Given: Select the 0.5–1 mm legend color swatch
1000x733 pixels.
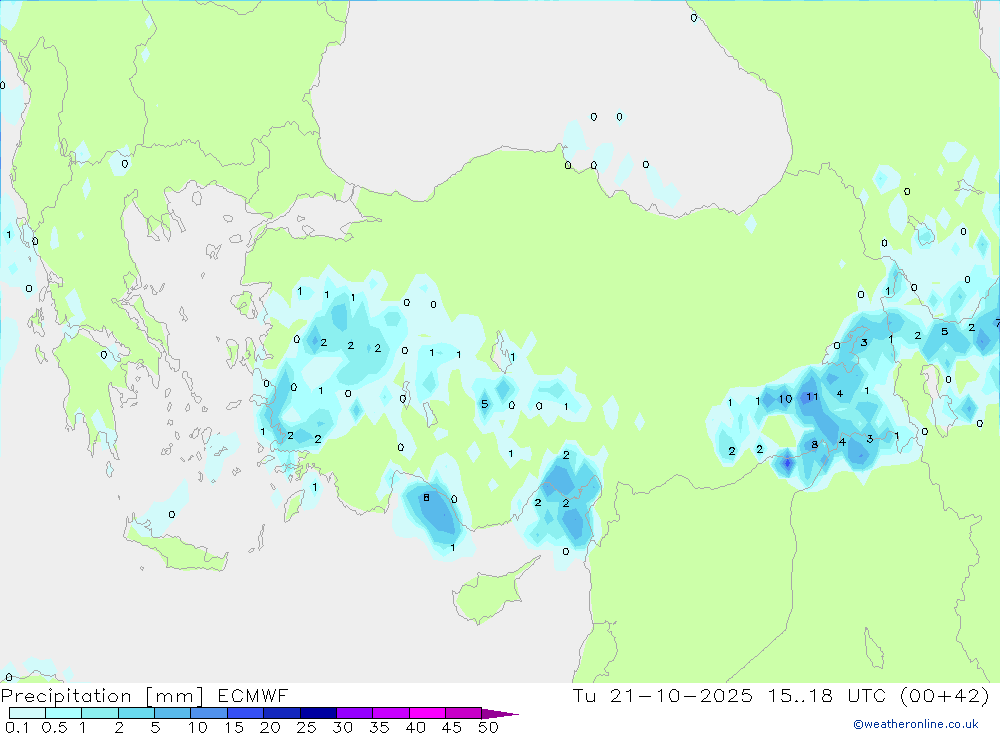Looking at the screenshot, I should click(64, 713).
